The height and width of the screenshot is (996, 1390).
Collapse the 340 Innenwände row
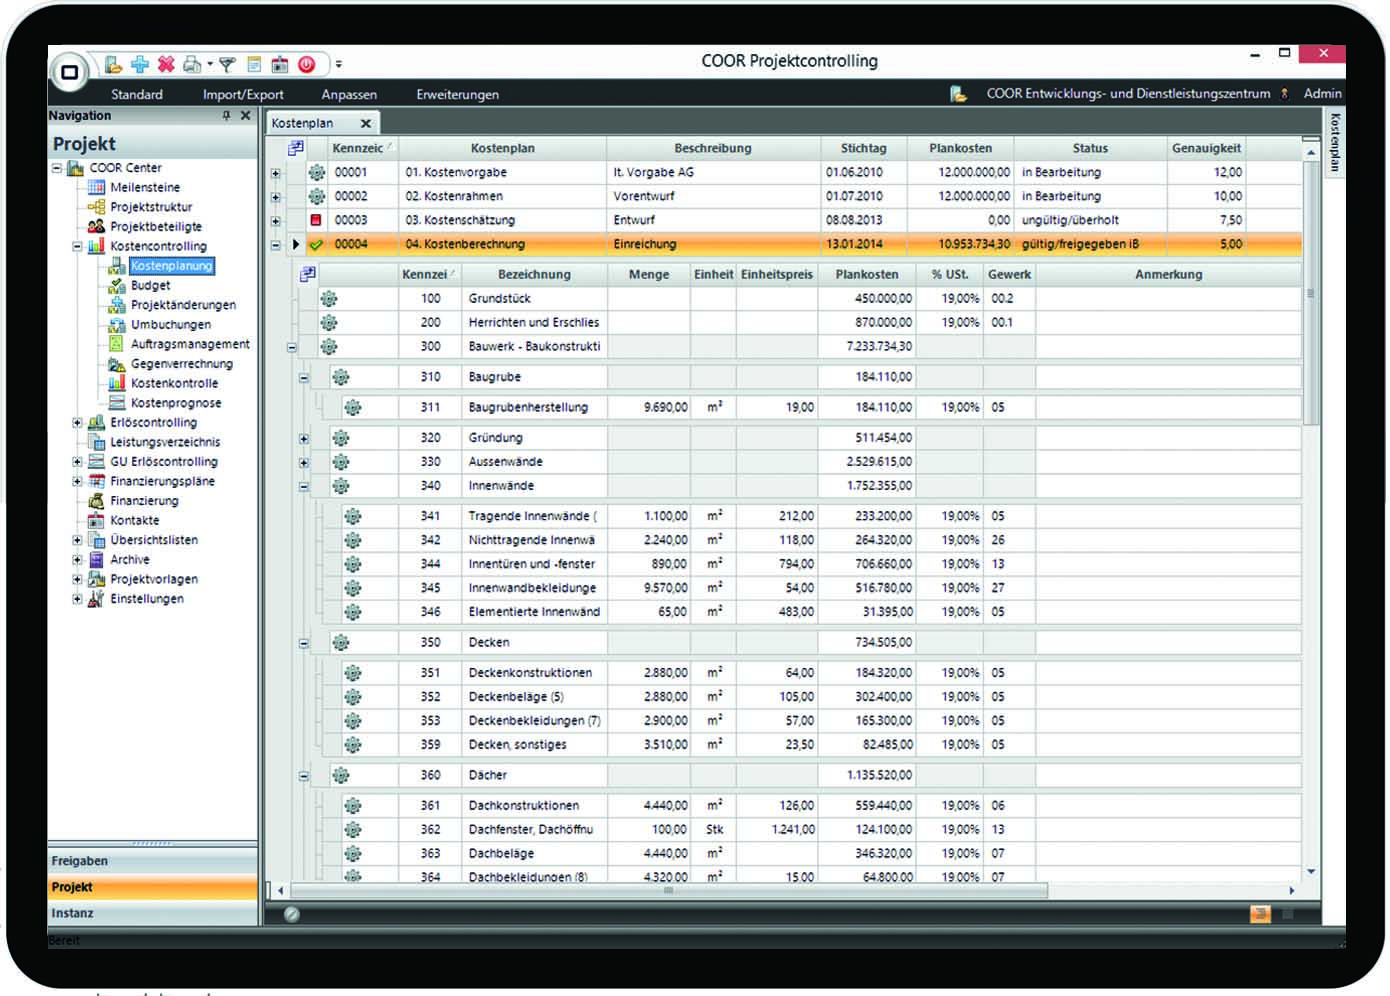(x=304, y=486)
